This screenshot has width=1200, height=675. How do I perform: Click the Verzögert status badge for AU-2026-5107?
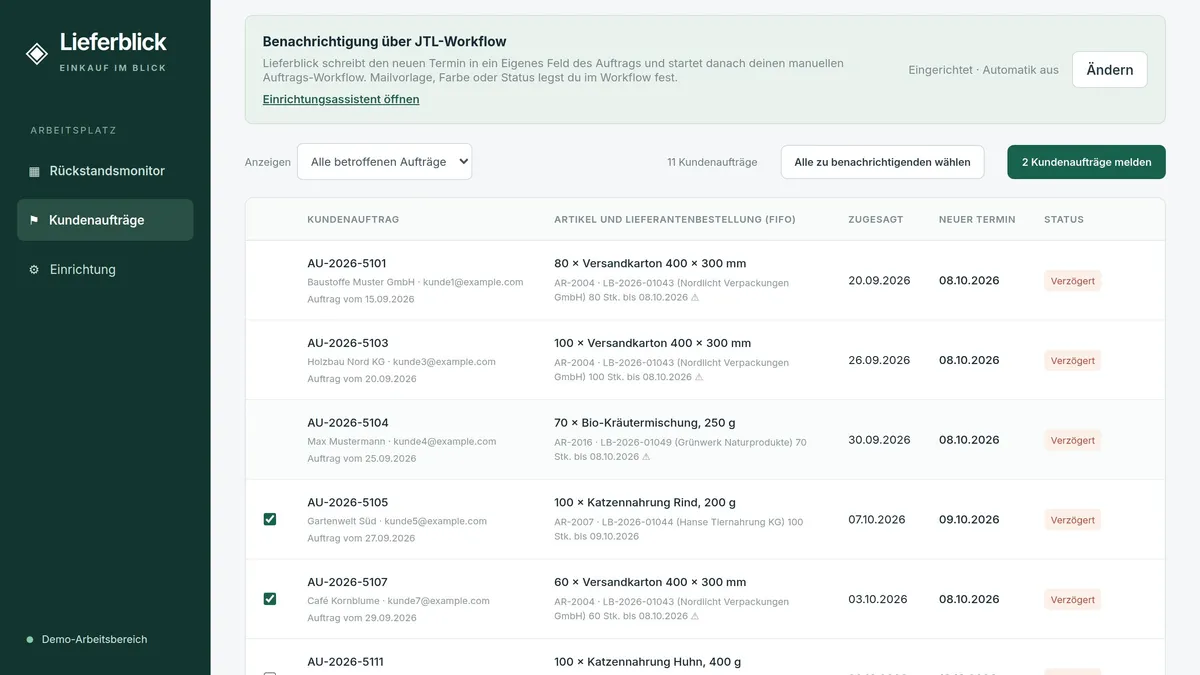coord(1072,600)
